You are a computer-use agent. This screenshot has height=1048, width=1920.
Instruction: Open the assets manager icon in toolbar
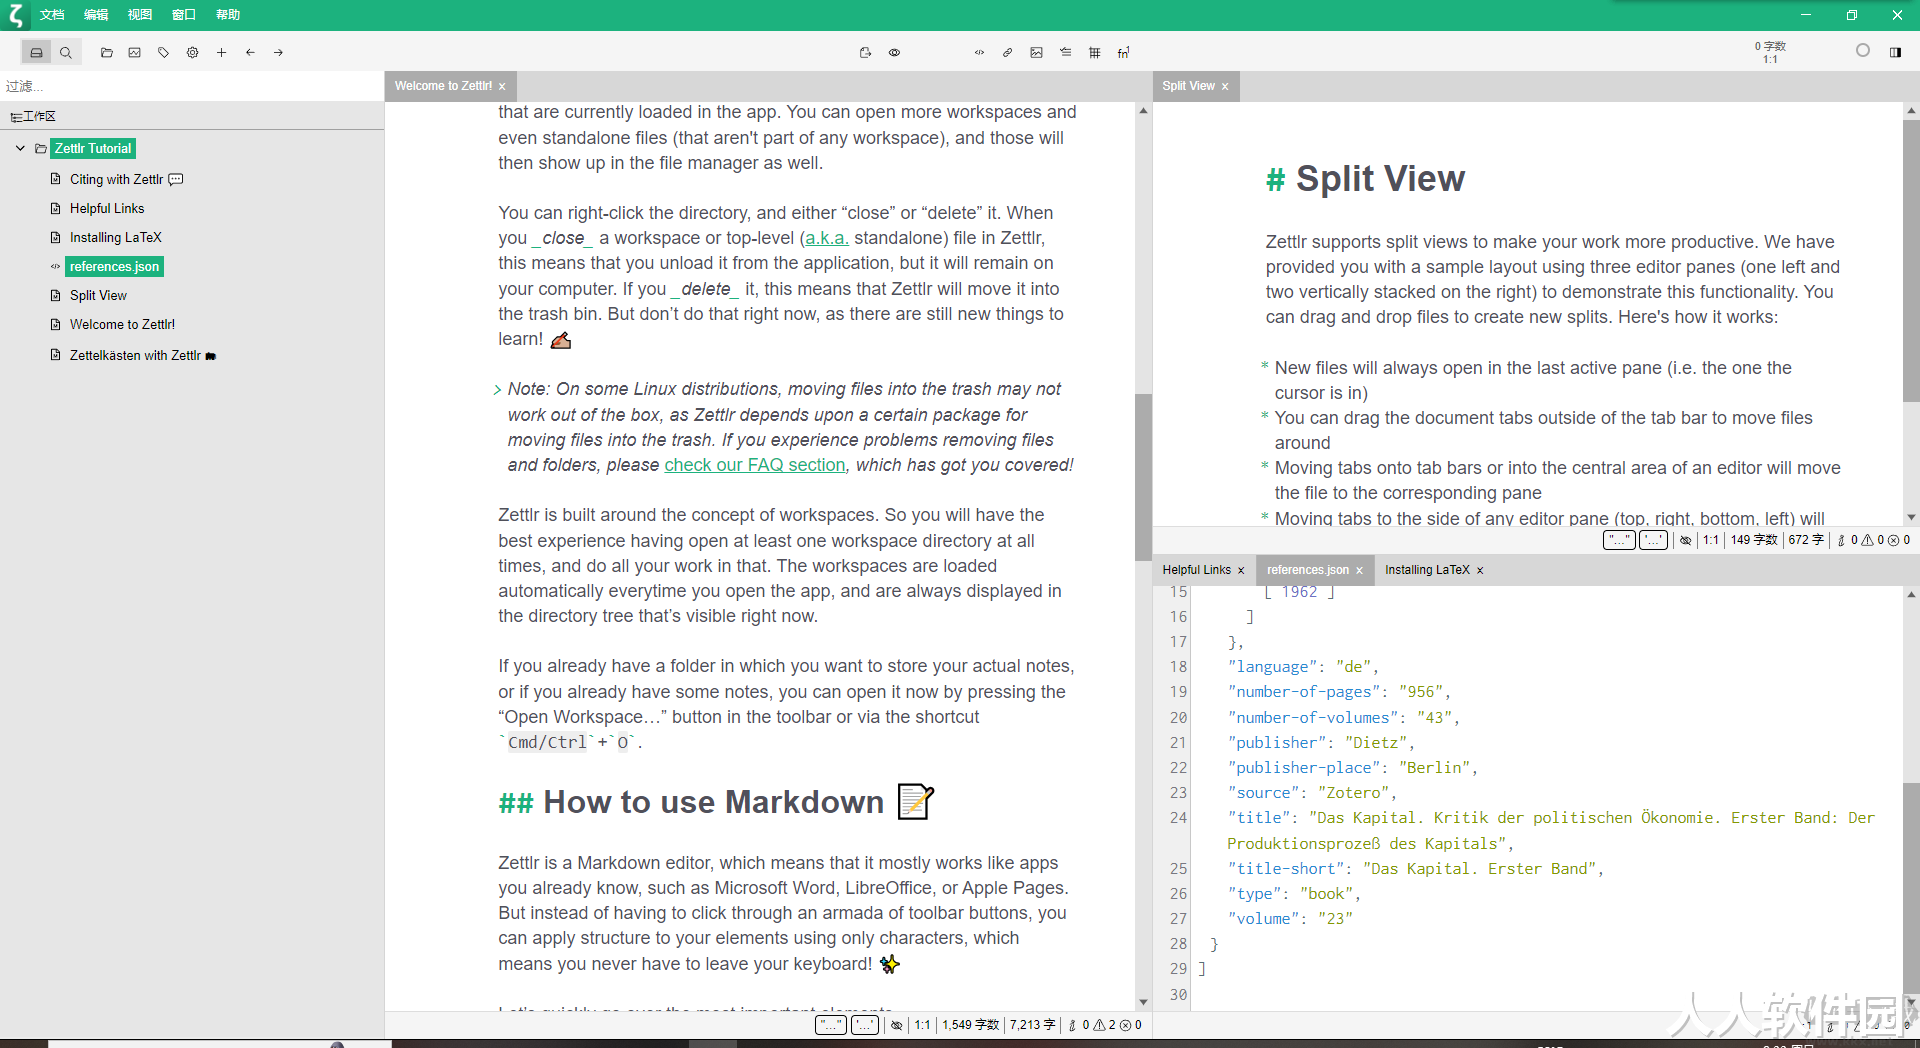click(135, 53)
